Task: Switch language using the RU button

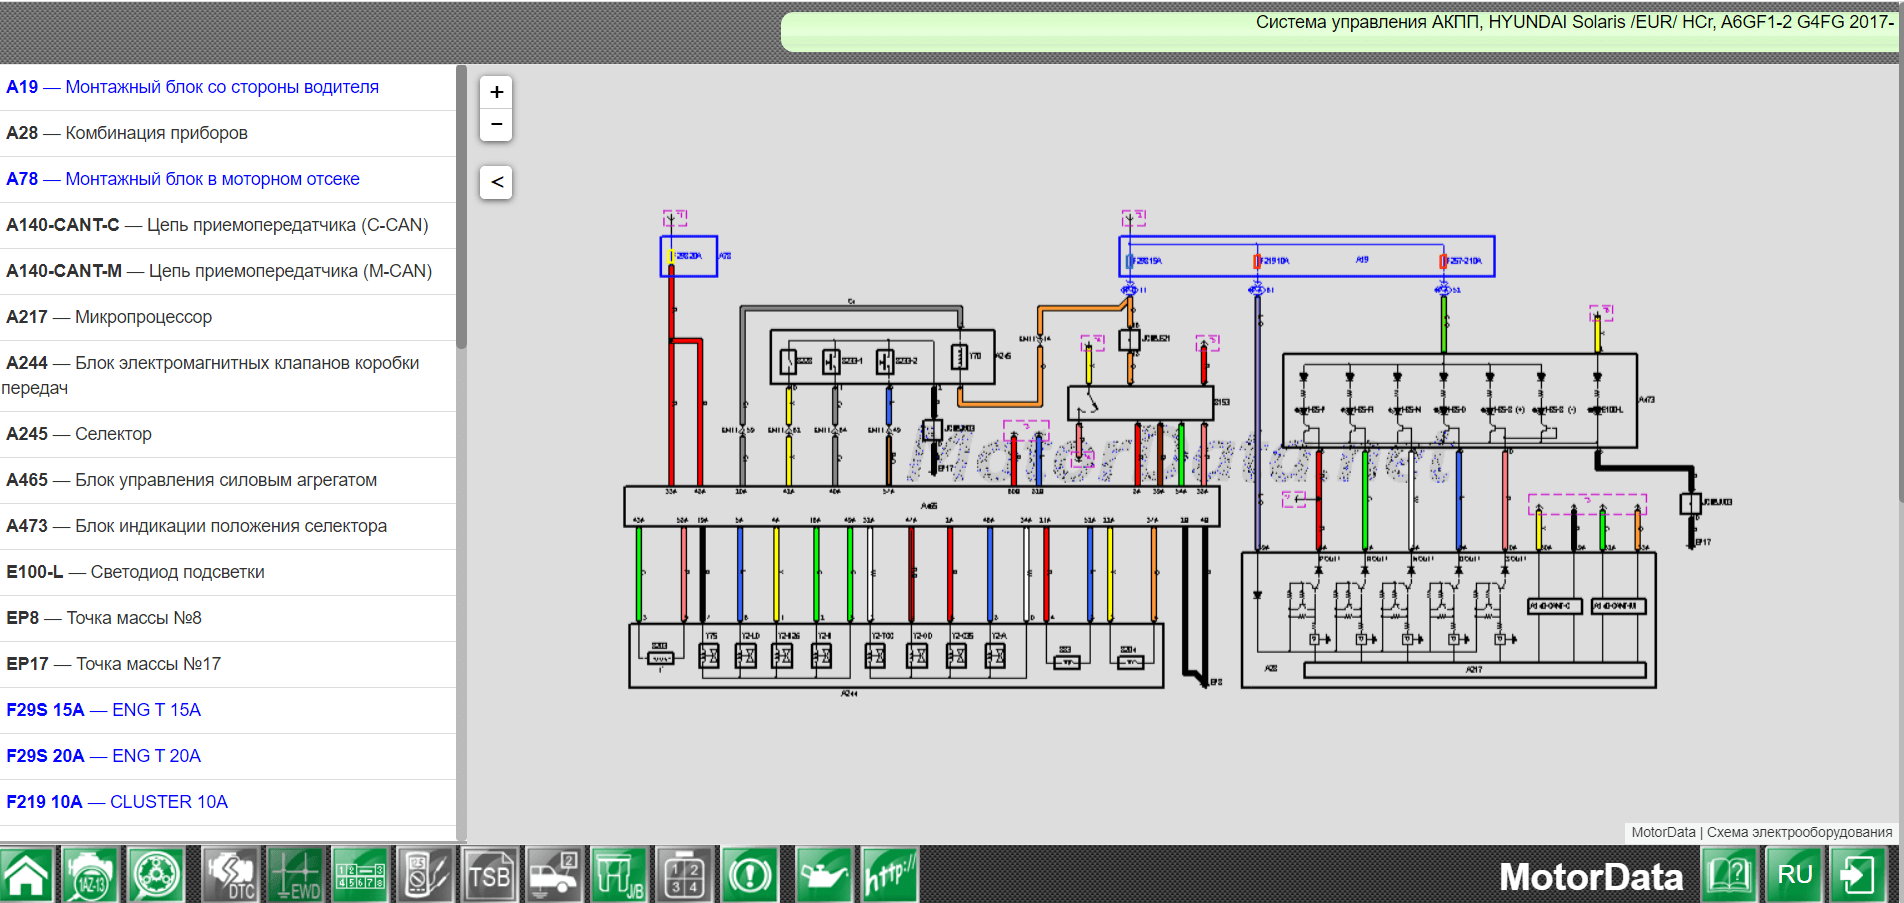Action: click(1794, 875)
